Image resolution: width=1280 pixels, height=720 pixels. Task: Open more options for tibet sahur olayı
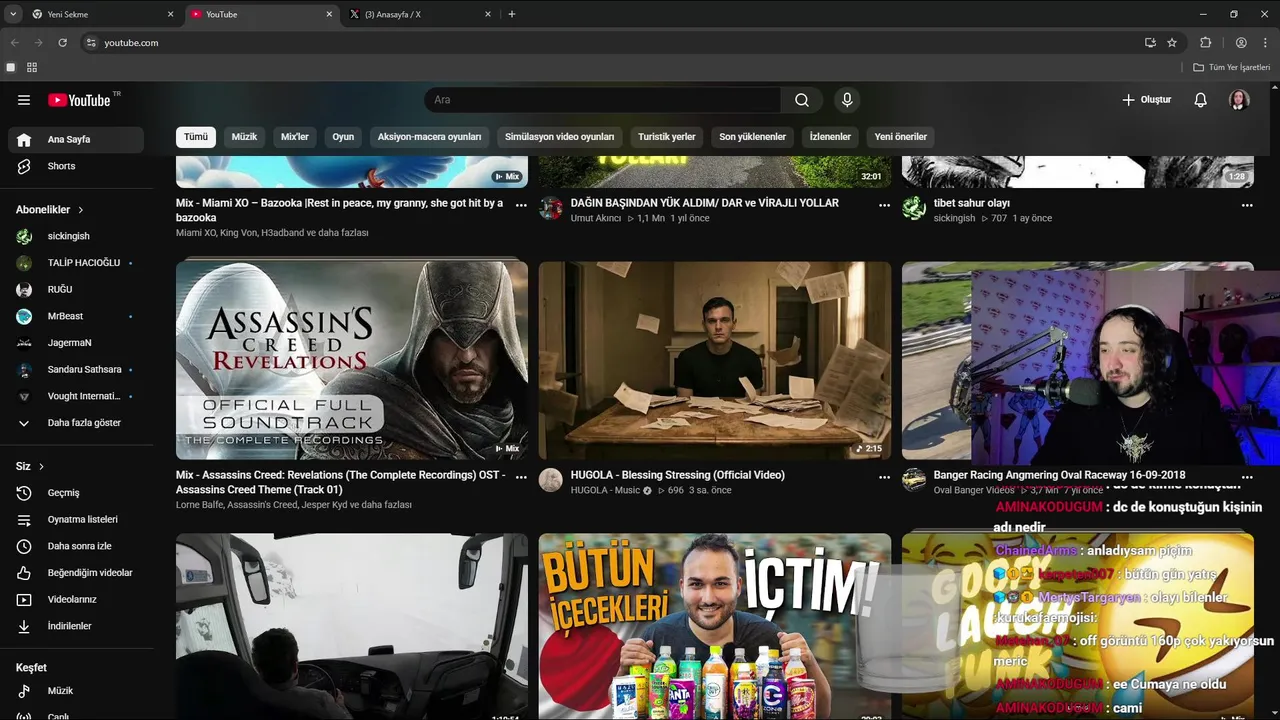pyautogui.click(x=1247, y=205)
